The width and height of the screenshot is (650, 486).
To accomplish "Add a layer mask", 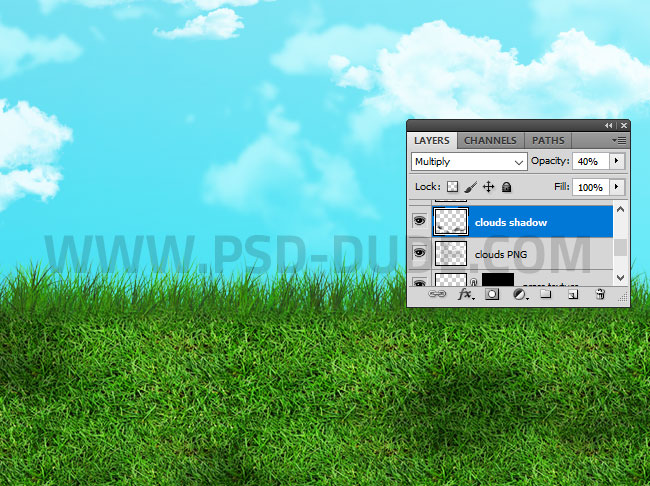I will tap(492, 295).
